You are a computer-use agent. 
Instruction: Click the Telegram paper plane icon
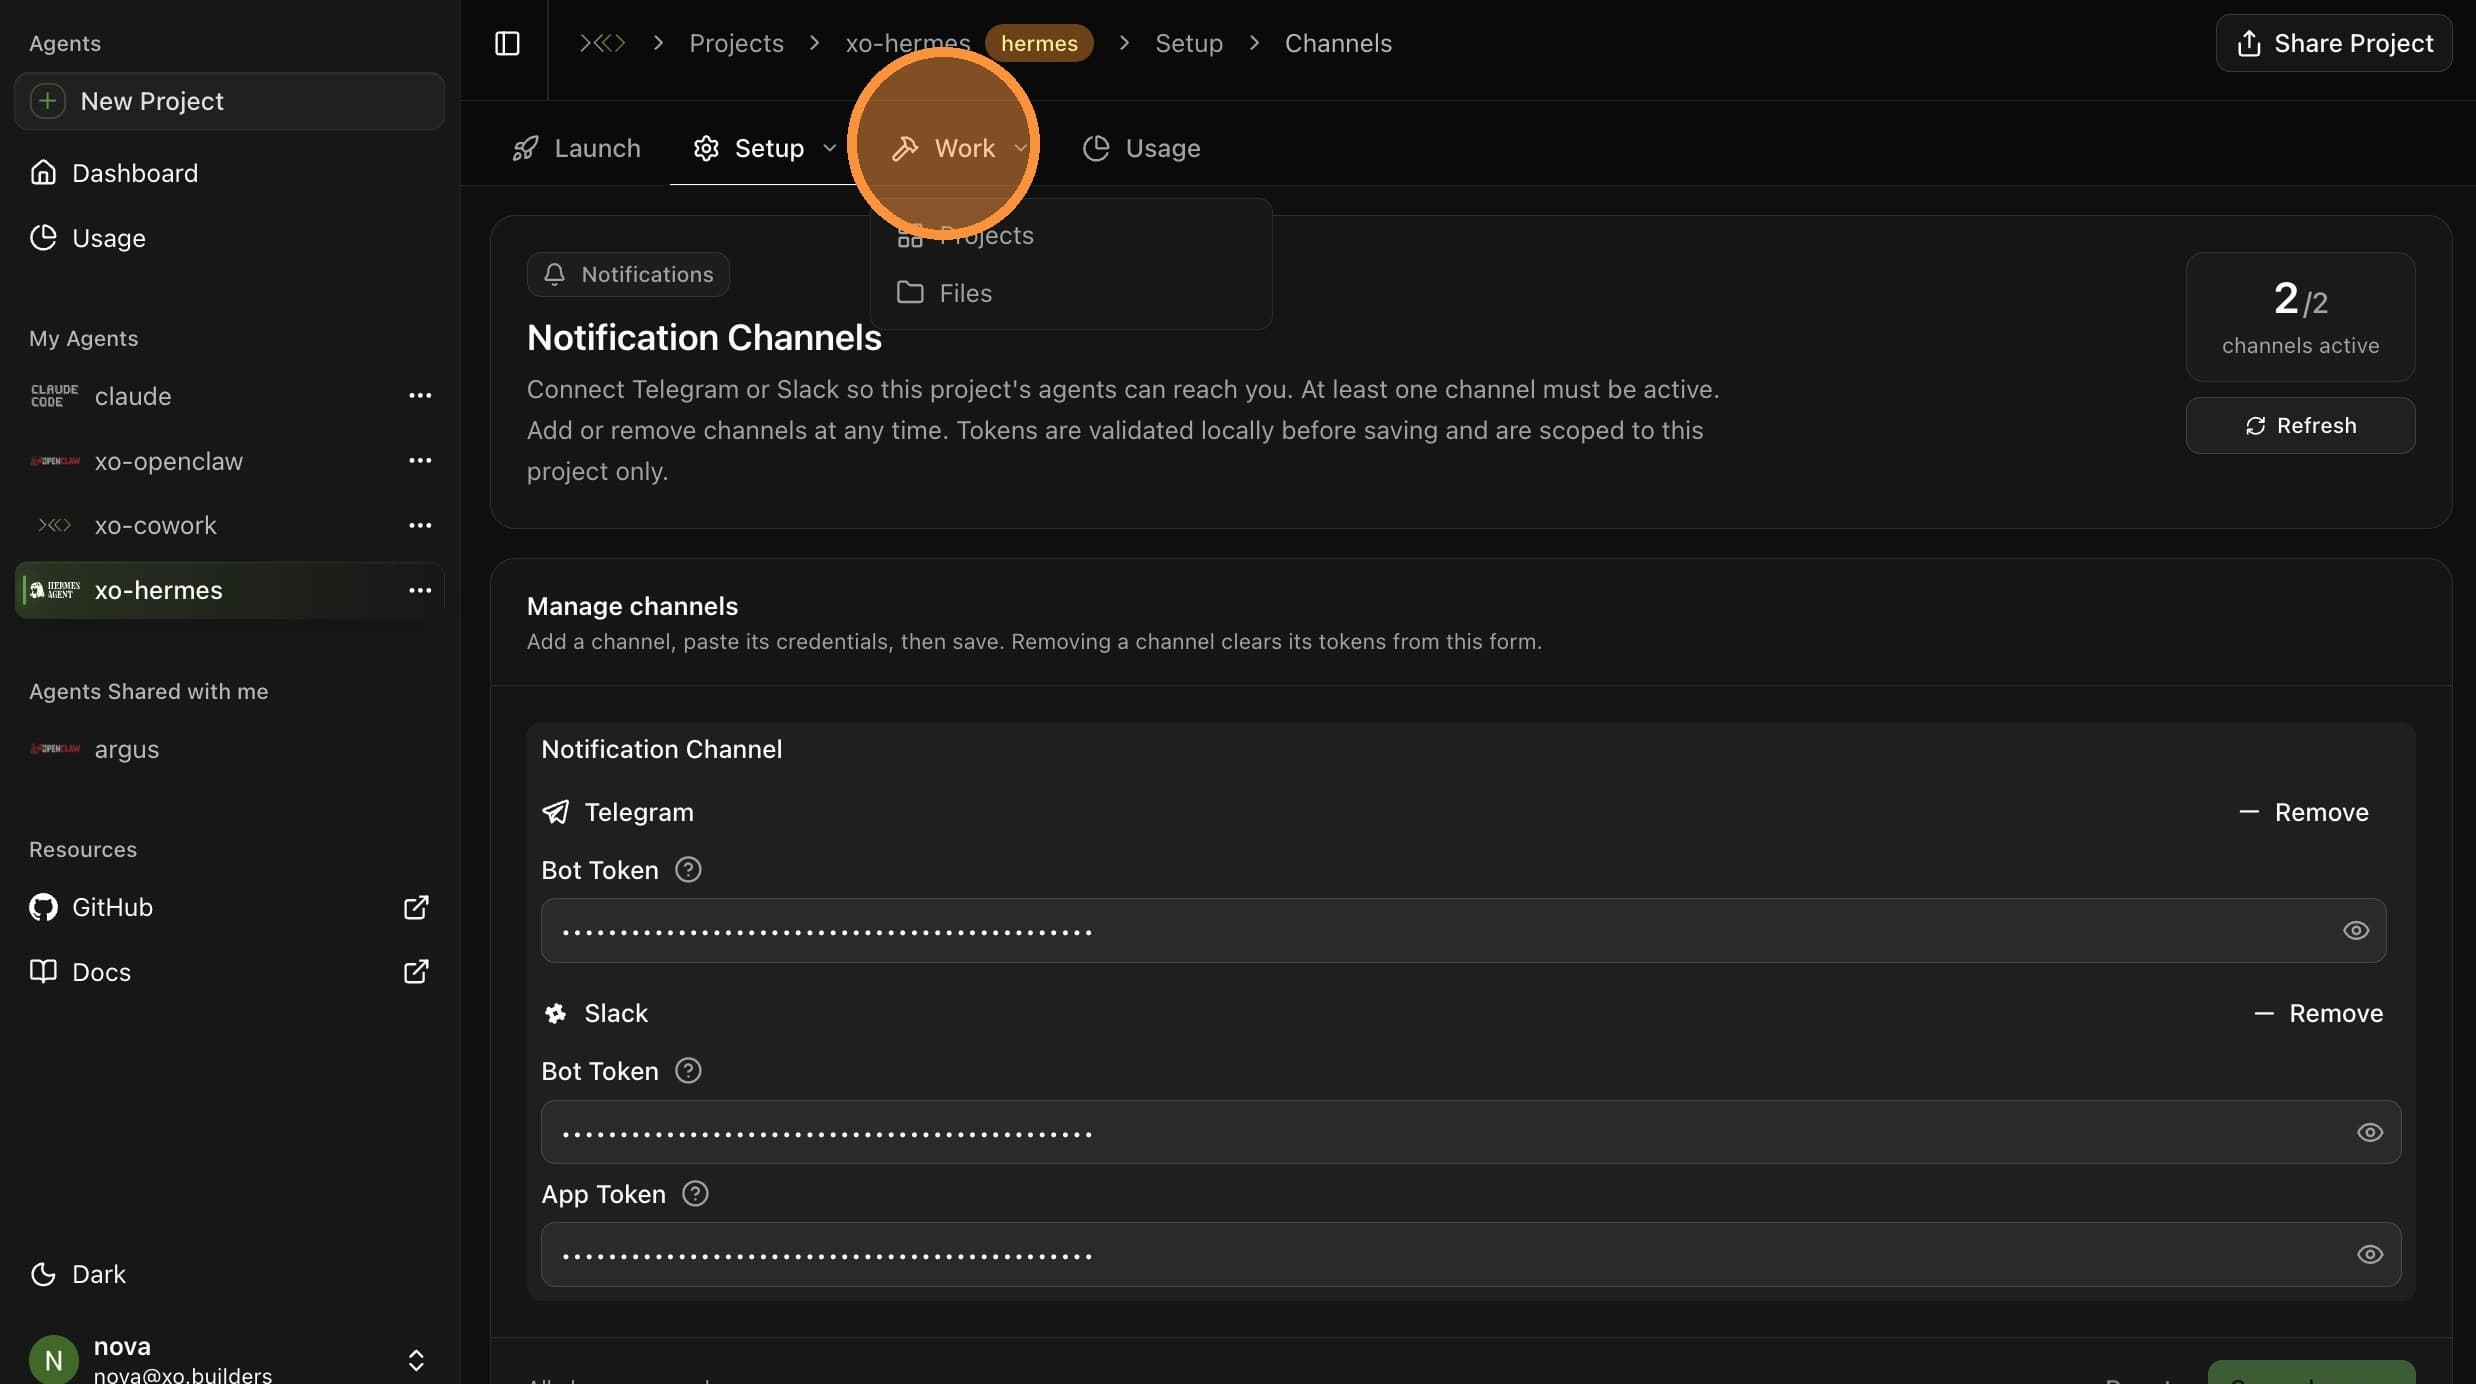click(x=556, y=812)
